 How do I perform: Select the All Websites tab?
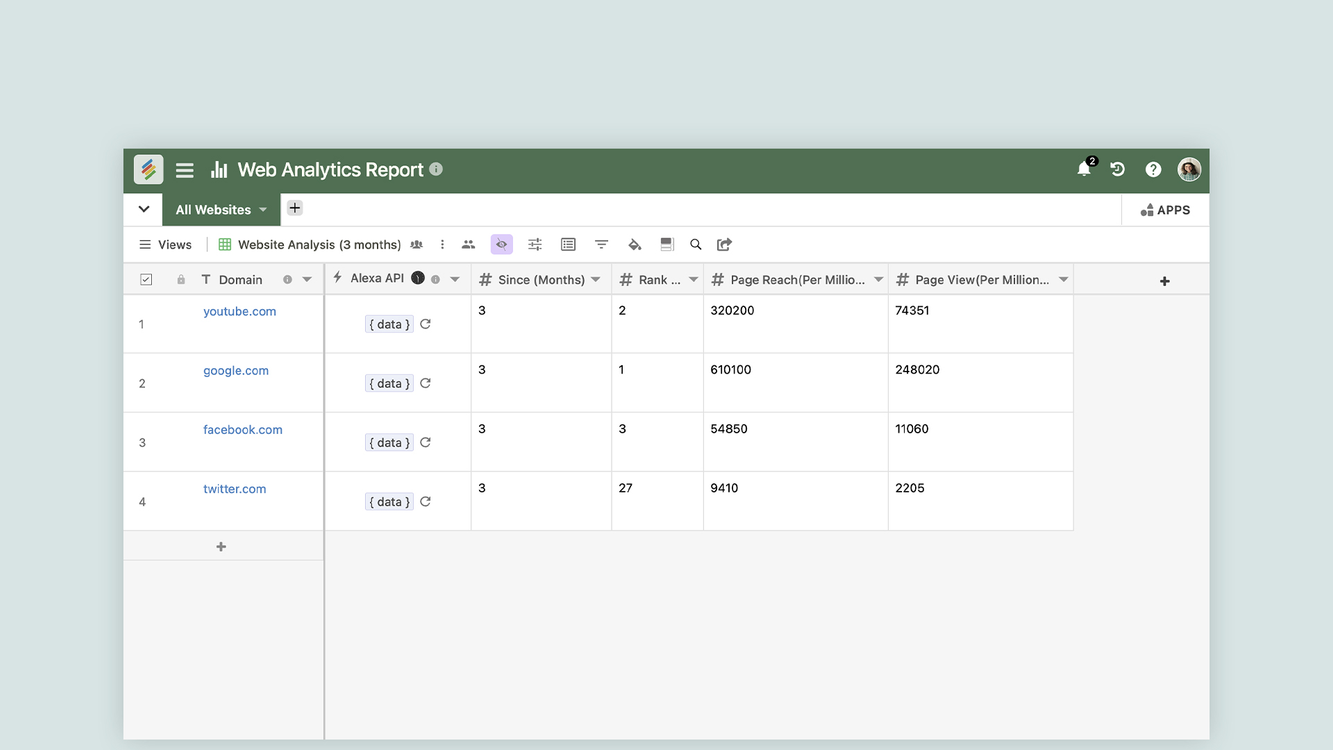coord(221,210)
